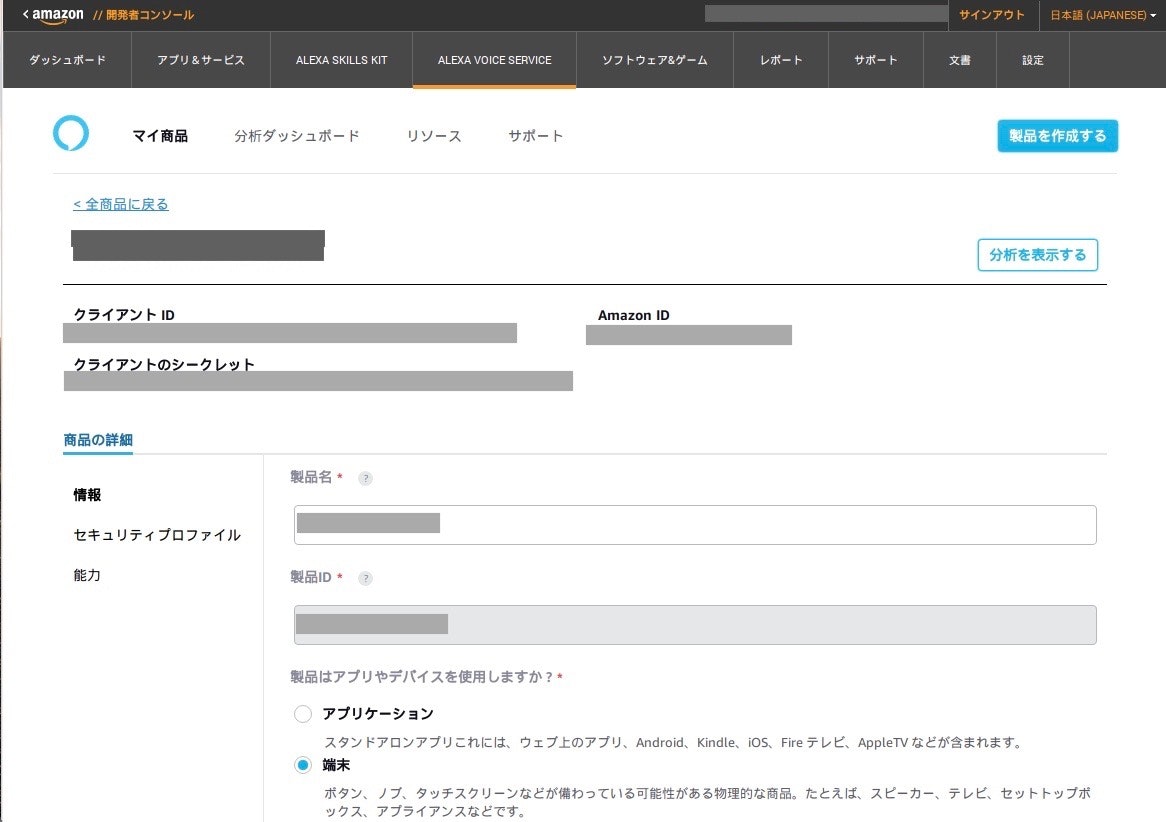This screenshot has width=1166, height=822.
Task: Go to マイ商品 section
Action: 160,136
